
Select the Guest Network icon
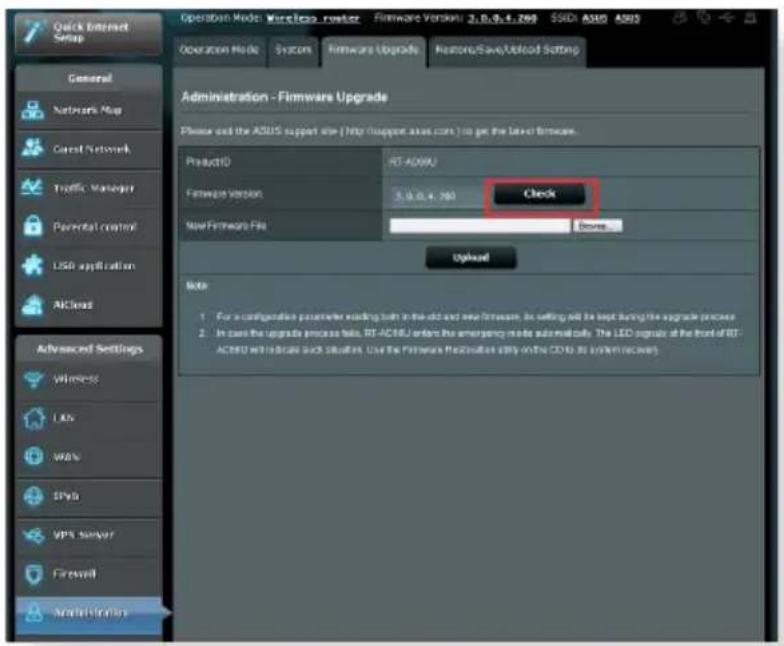[32, 148]
